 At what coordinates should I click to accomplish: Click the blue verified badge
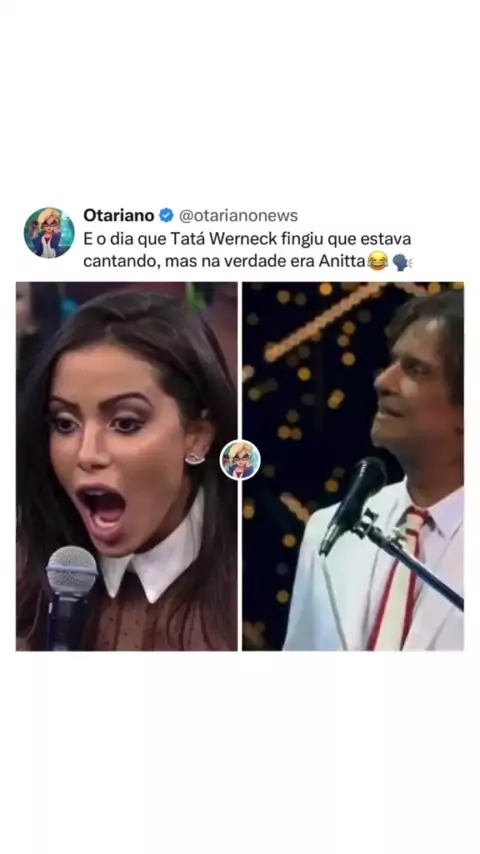point(166,216)
